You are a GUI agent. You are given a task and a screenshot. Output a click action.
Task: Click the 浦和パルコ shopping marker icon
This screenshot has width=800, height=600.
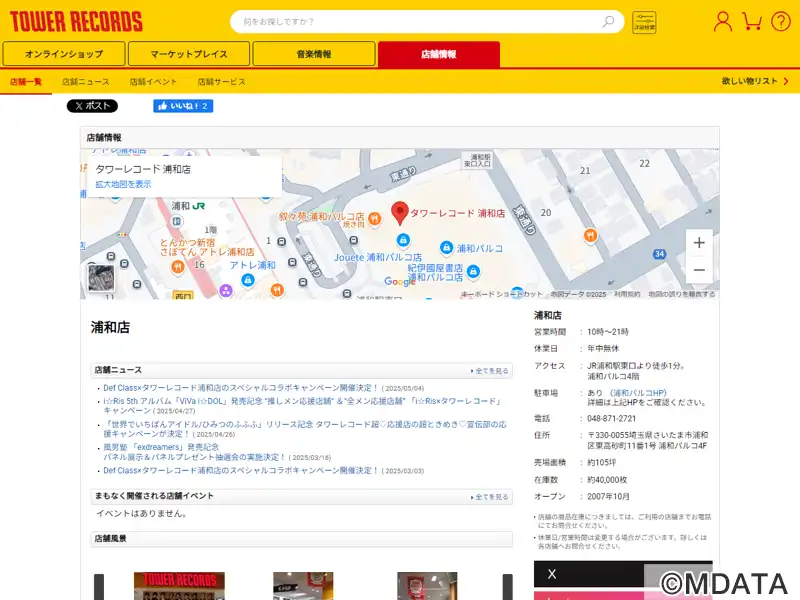(446, 247)
